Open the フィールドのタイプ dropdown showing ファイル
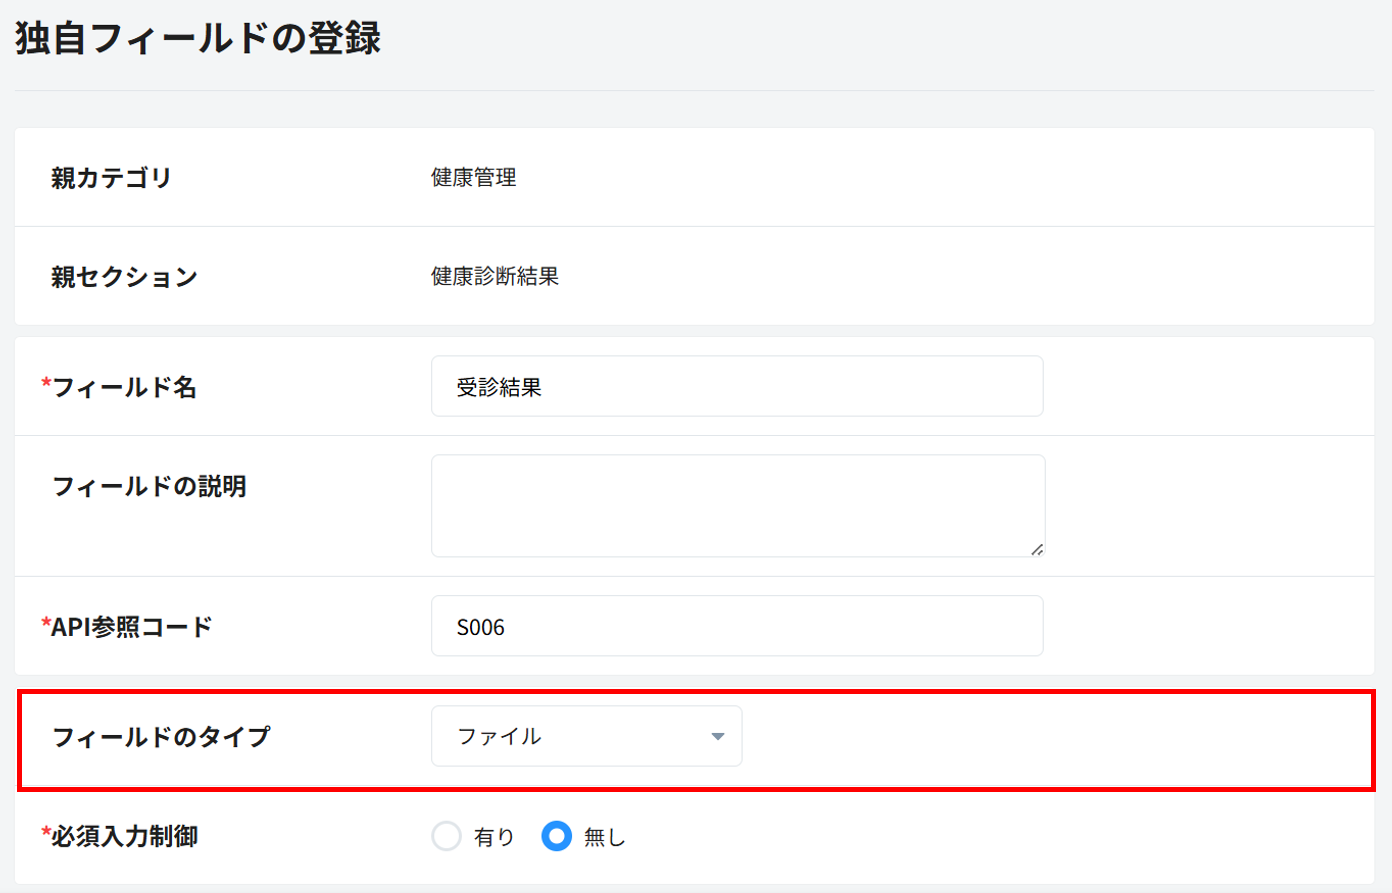 pos(586,737)
